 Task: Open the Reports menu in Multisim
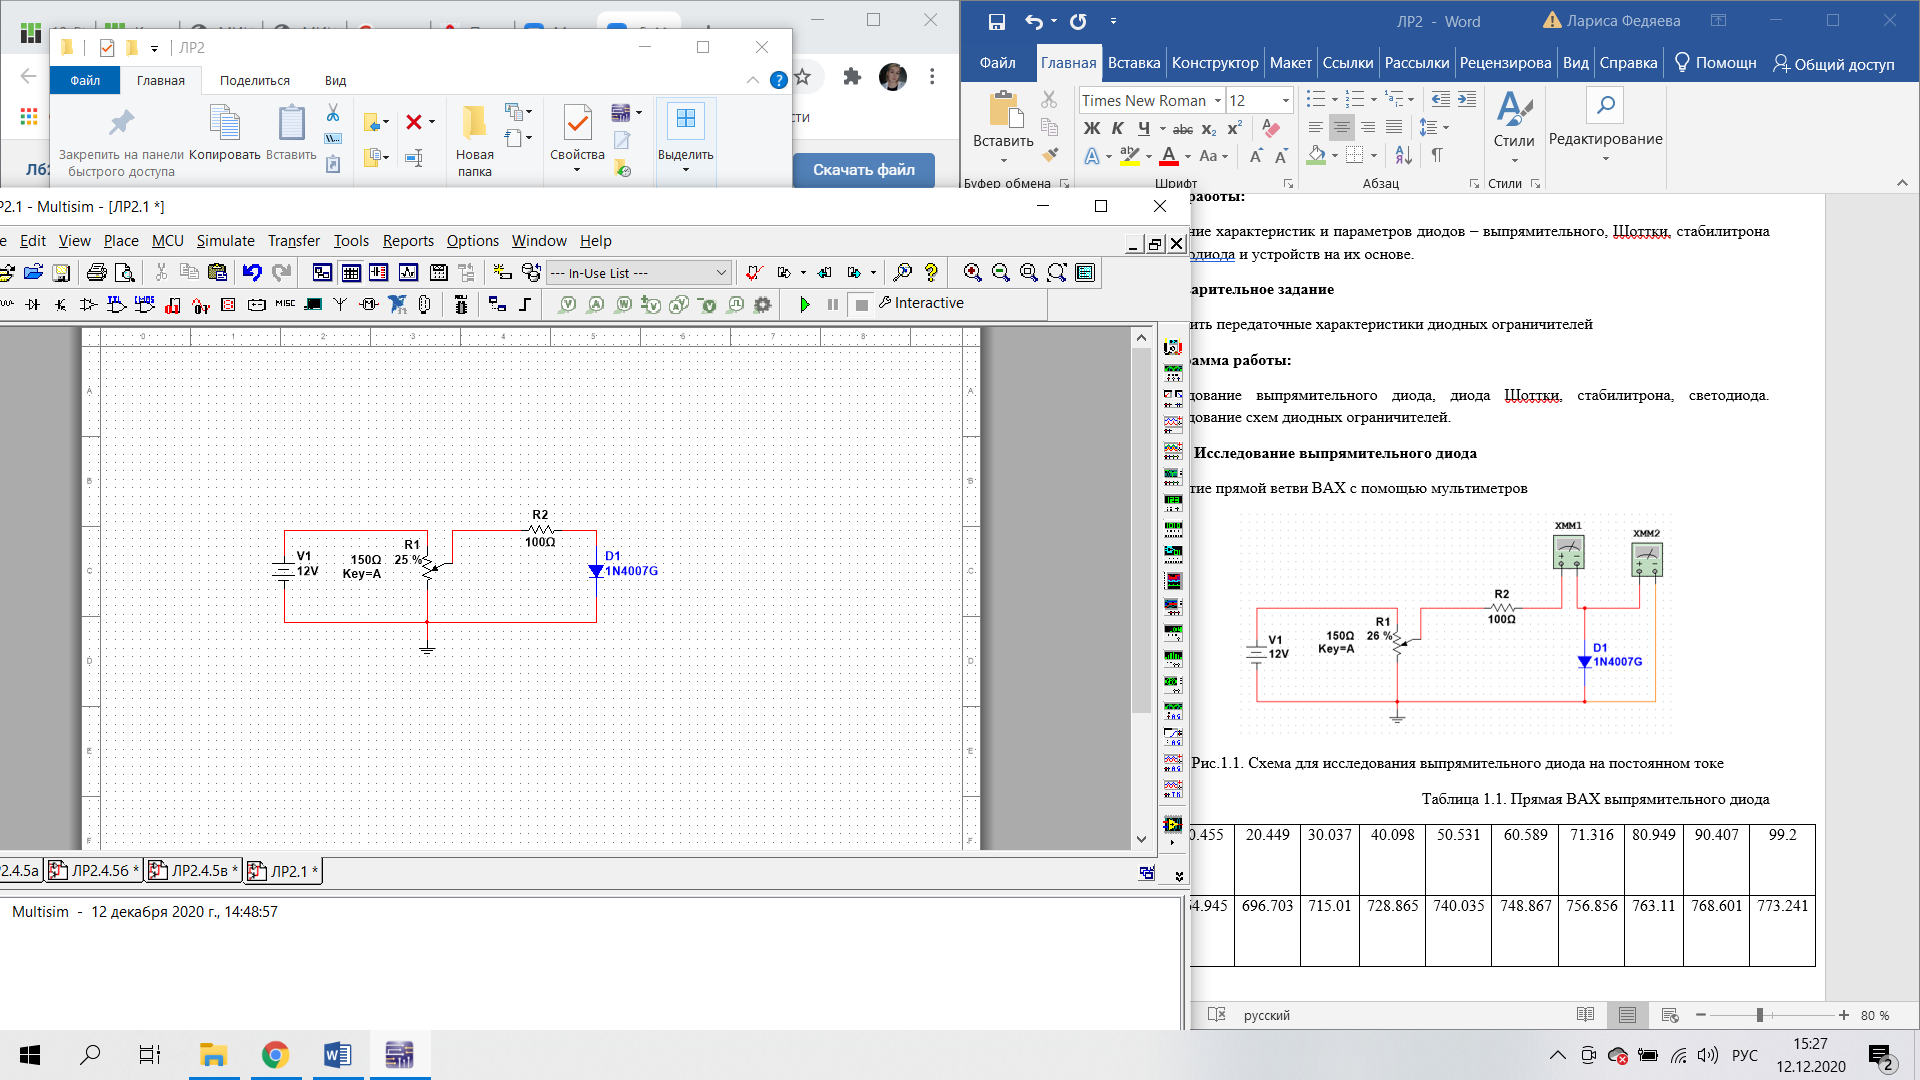(x=408, y=241)
